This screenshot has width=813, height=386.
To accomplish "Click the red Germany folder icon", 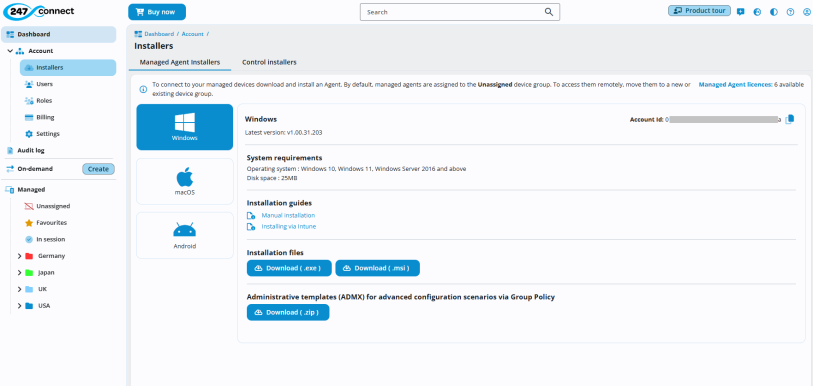I will point(29,256).
